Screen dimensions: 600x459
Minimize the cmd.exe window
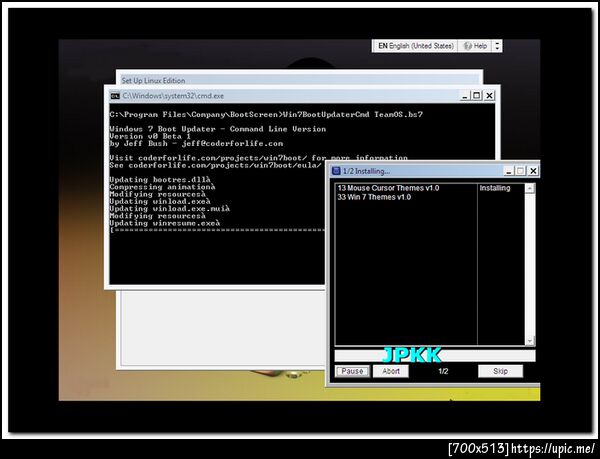pos(465,96)
